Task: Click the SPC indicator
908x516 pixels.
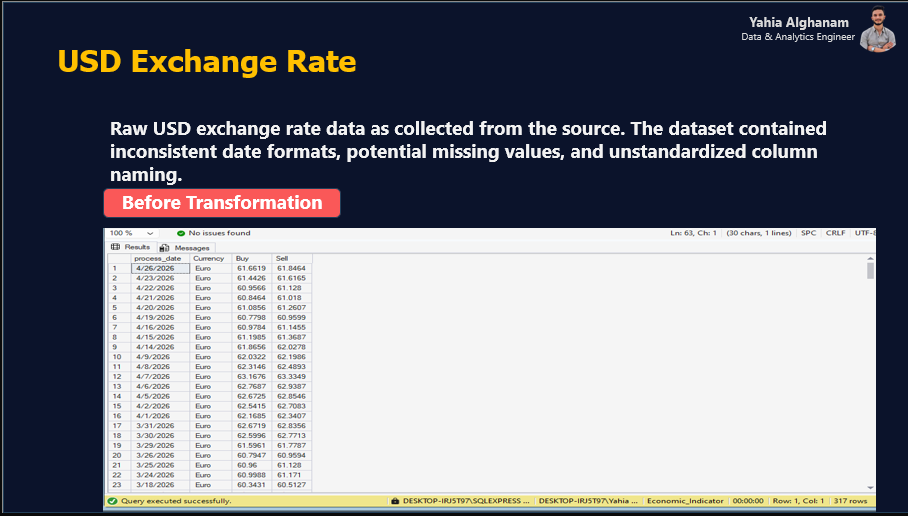Action: [808, 233]
